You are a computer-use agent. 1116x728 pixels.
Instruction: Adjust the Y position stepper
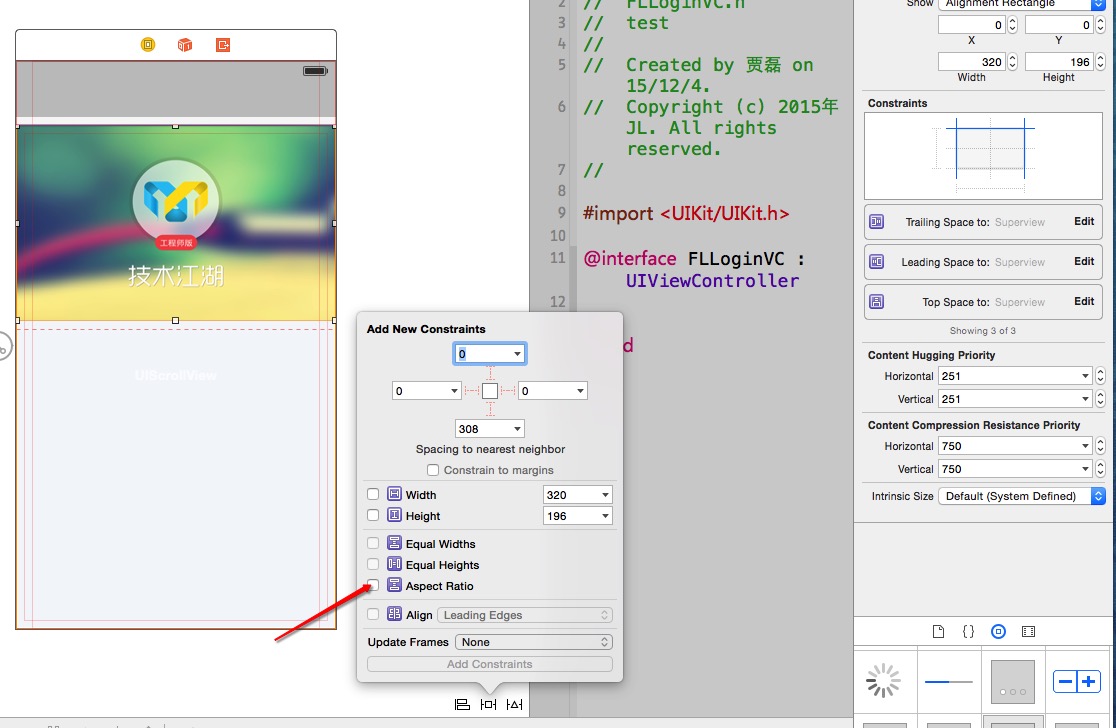1100,25
